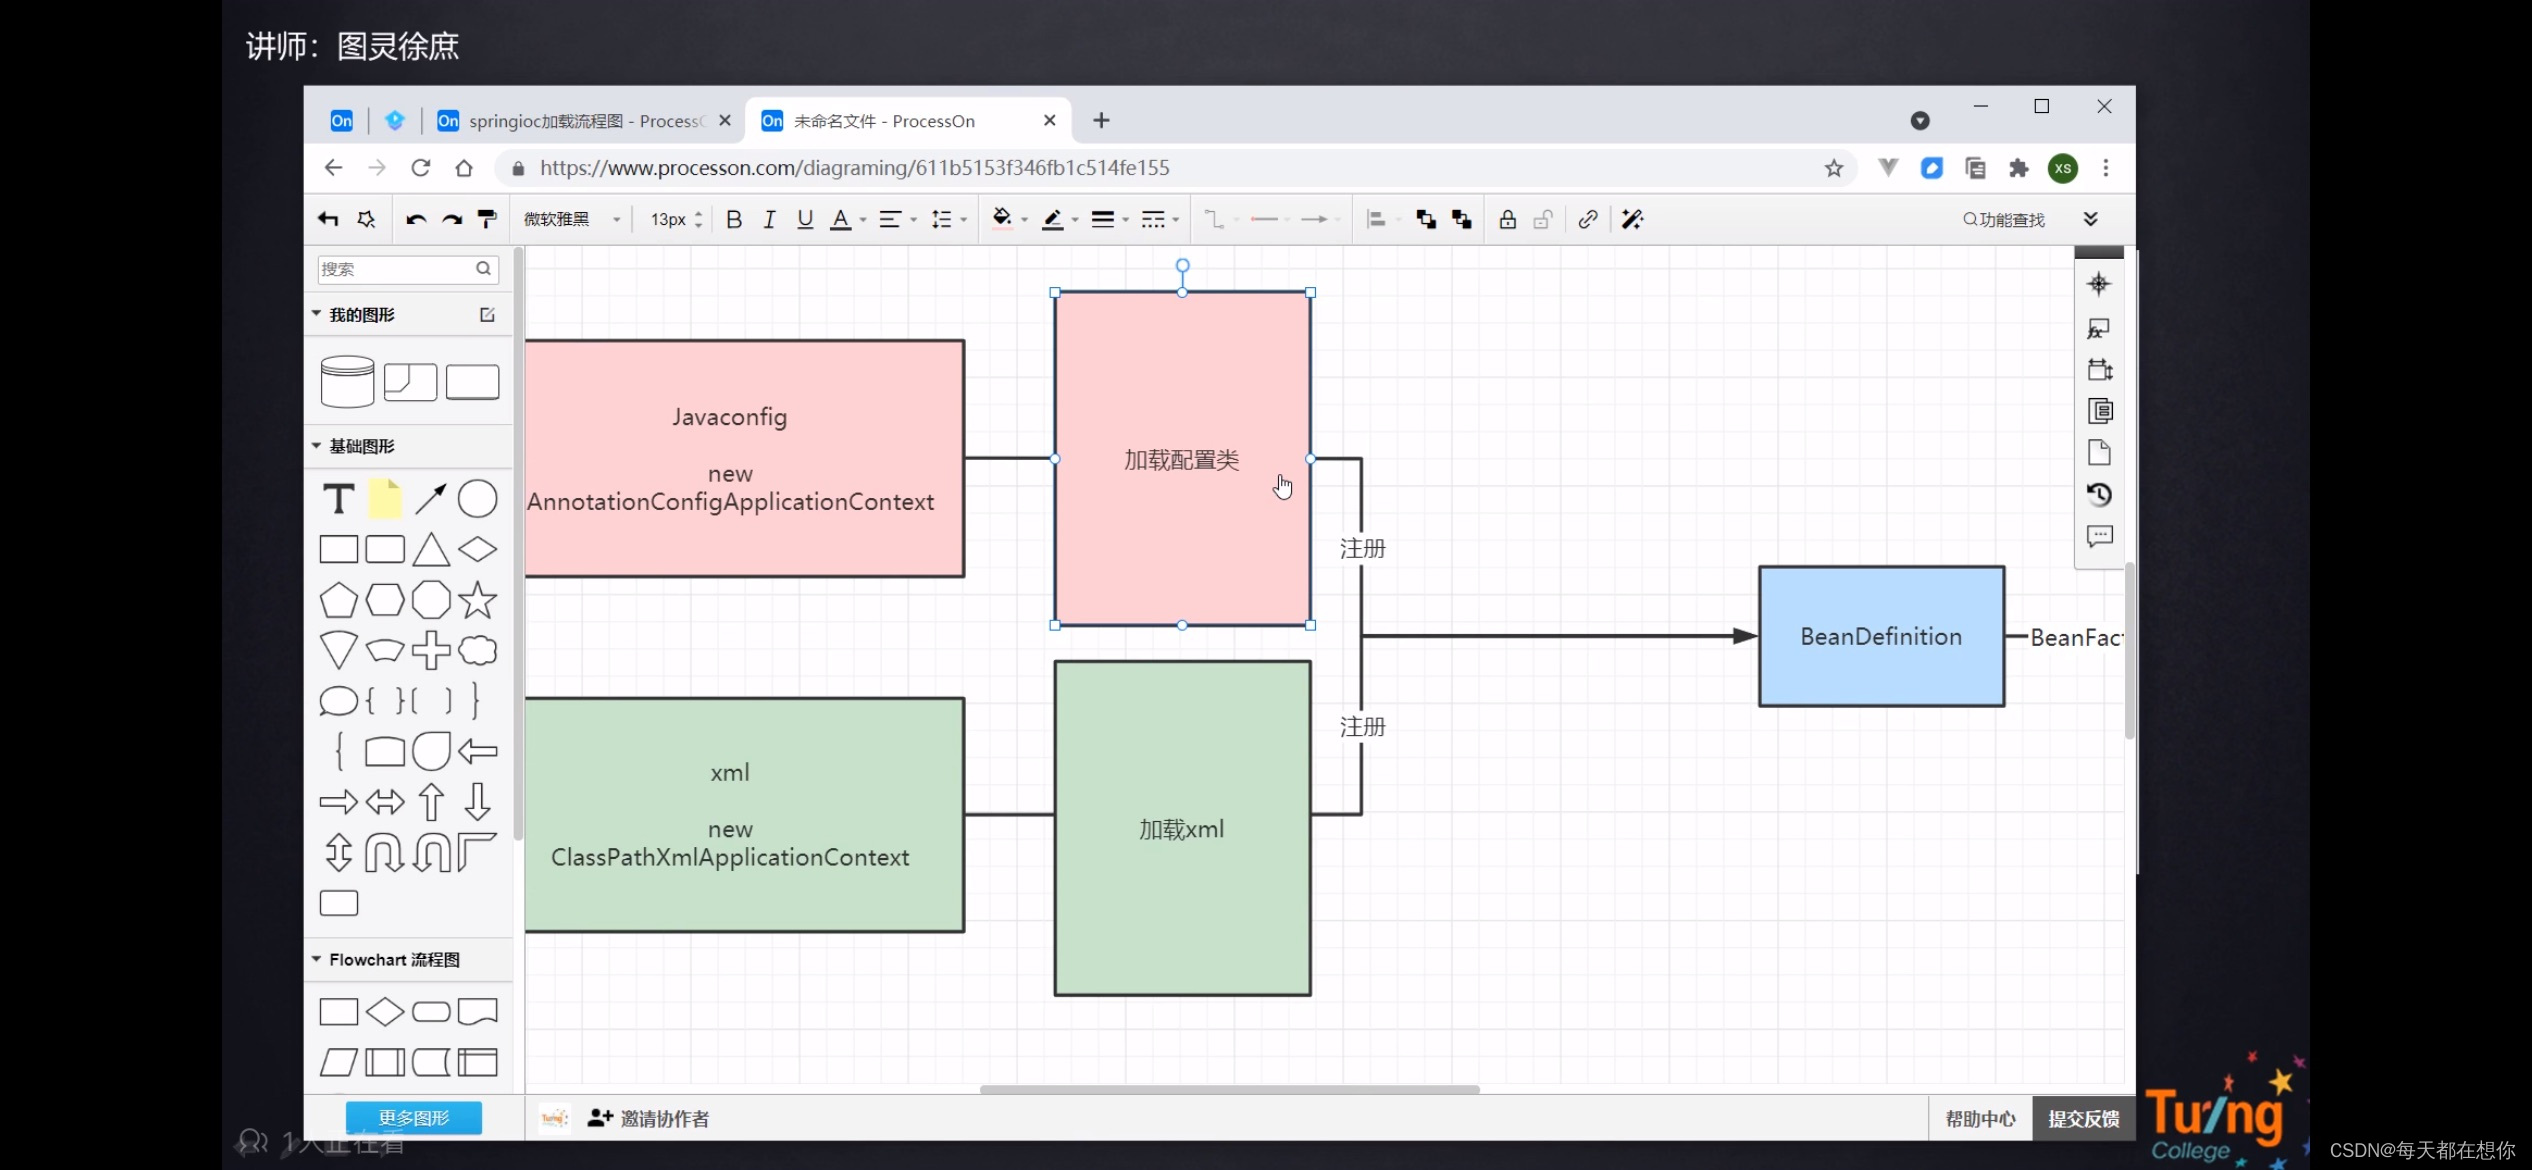Select the Text T shape tool
The width and height of the screenshot is (2532, 1170).
(338, 498)
